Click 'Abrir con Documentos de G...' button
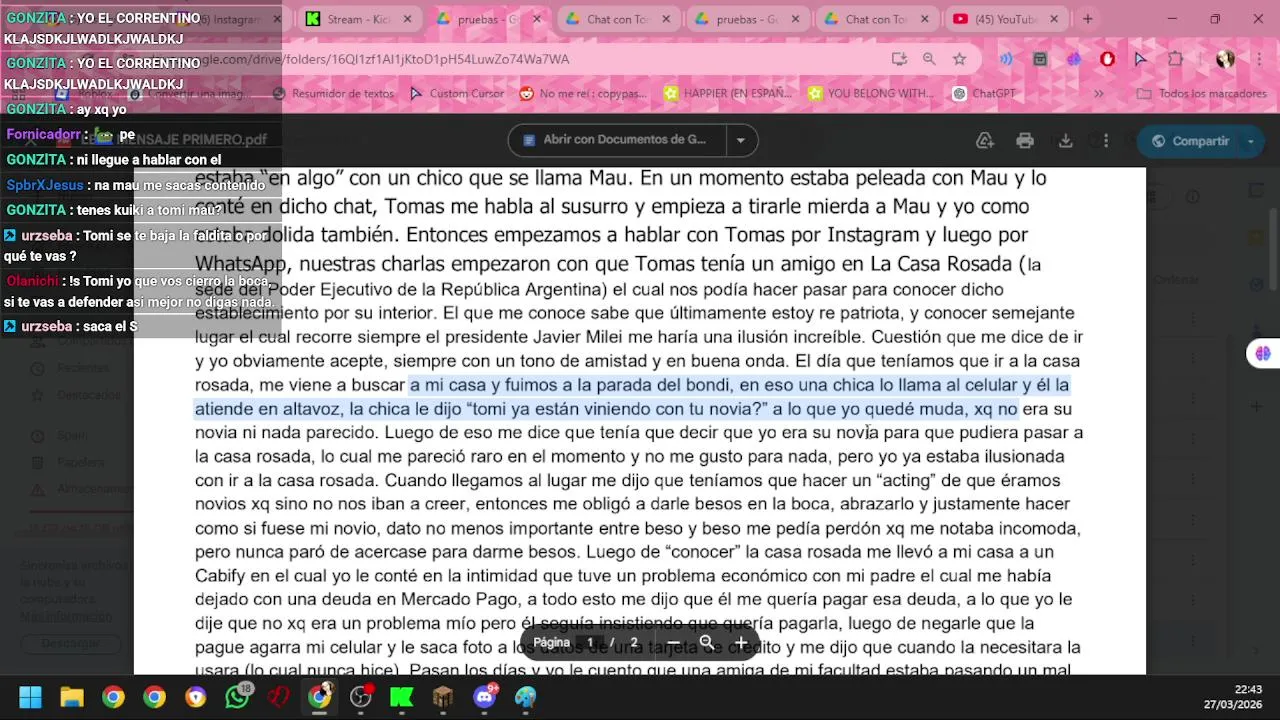This screenshot has height=720, width=1280. 616,140
